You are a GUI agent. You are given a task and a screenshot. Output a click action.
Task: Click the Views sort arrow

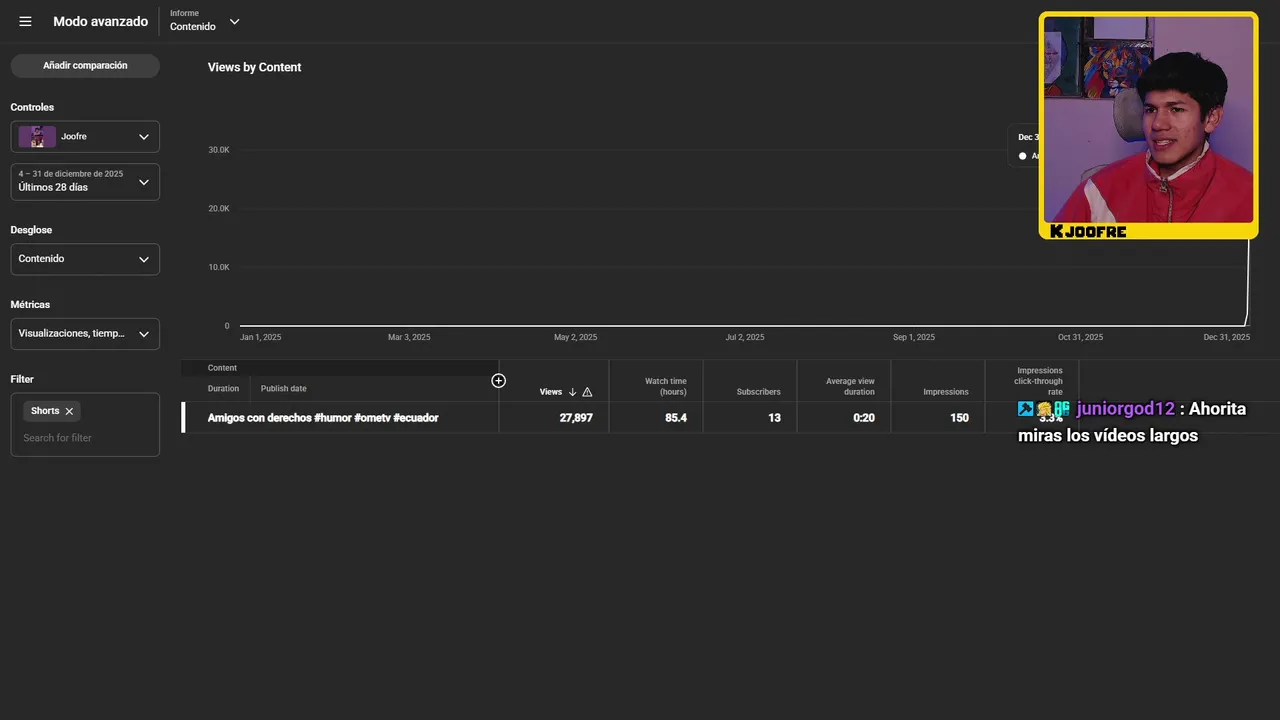pyautogui.click(x=572, y=392)
